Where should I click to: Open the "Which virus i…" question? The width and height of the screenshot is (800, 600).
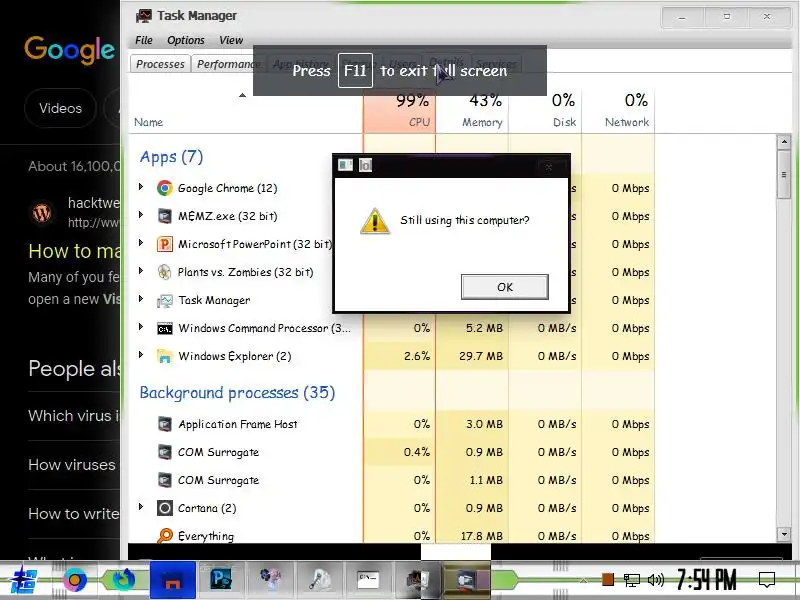[74, 415]
